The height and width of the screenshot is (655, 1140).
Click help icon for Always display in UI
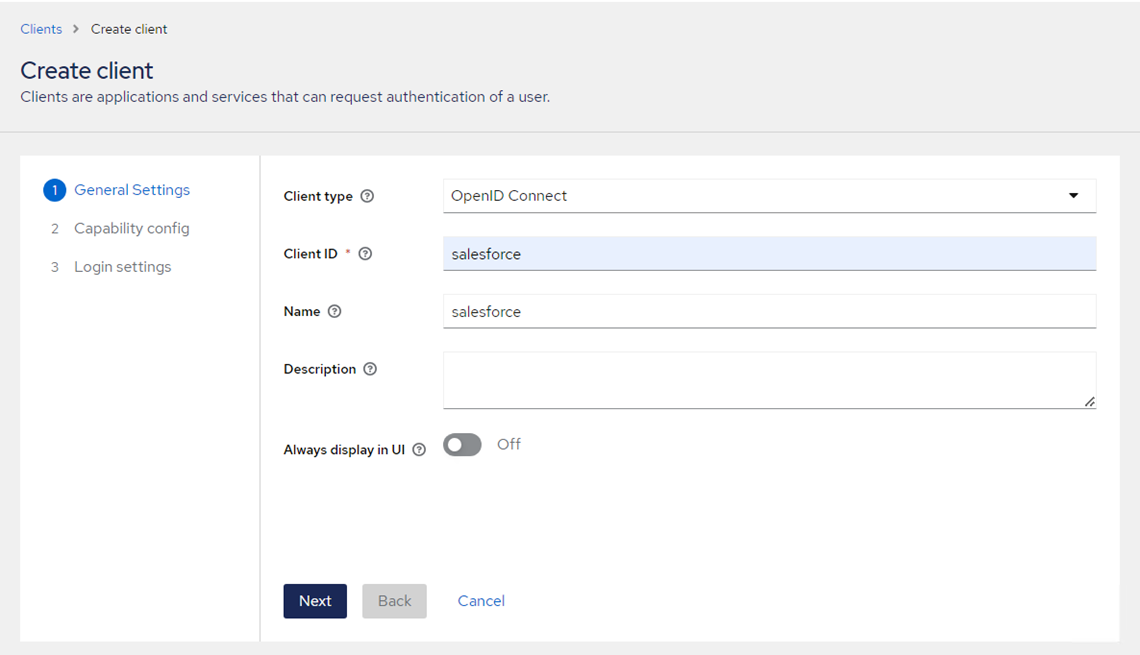419,450
